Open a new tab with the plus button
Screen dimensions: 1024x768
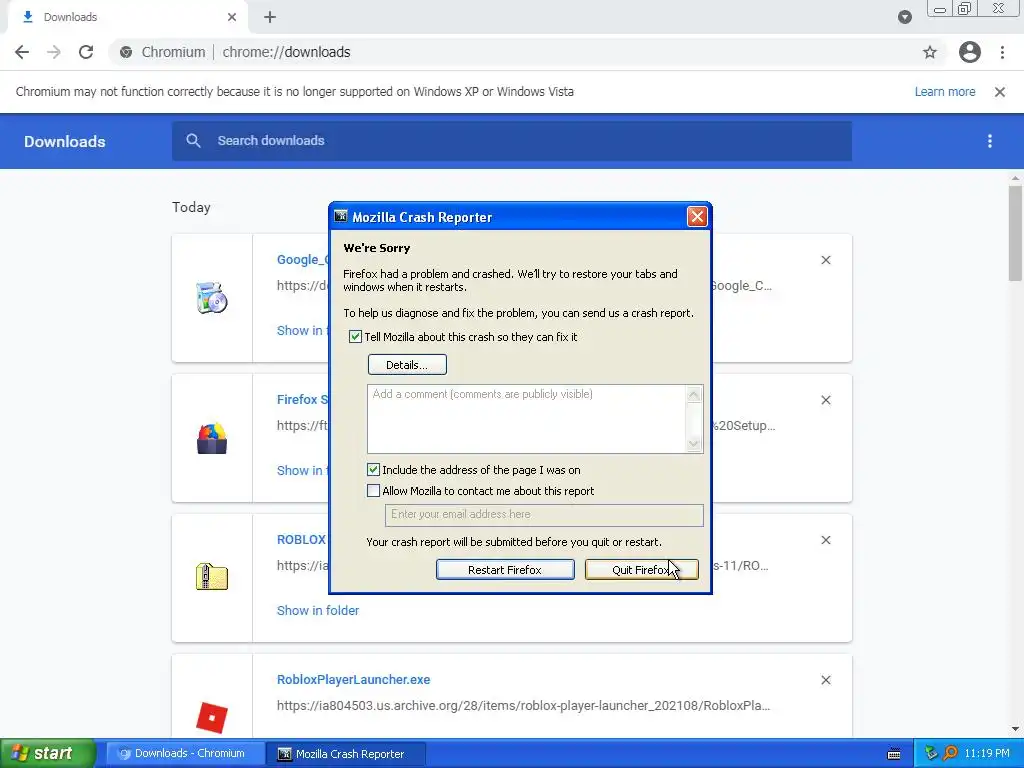click(270, 17)
